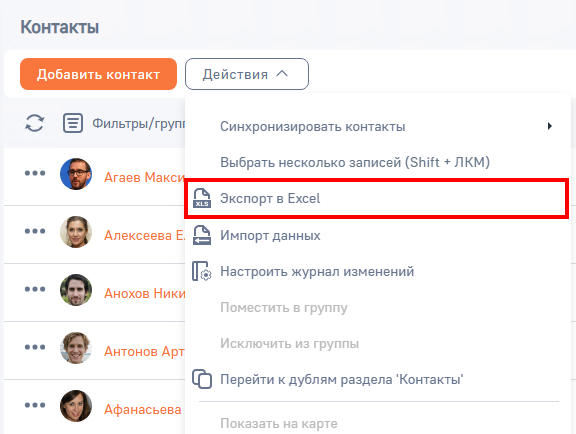Choose Выбрать несколько записей option
The width and height of the screenshot is (576, 434).
[x=377, y=162]
